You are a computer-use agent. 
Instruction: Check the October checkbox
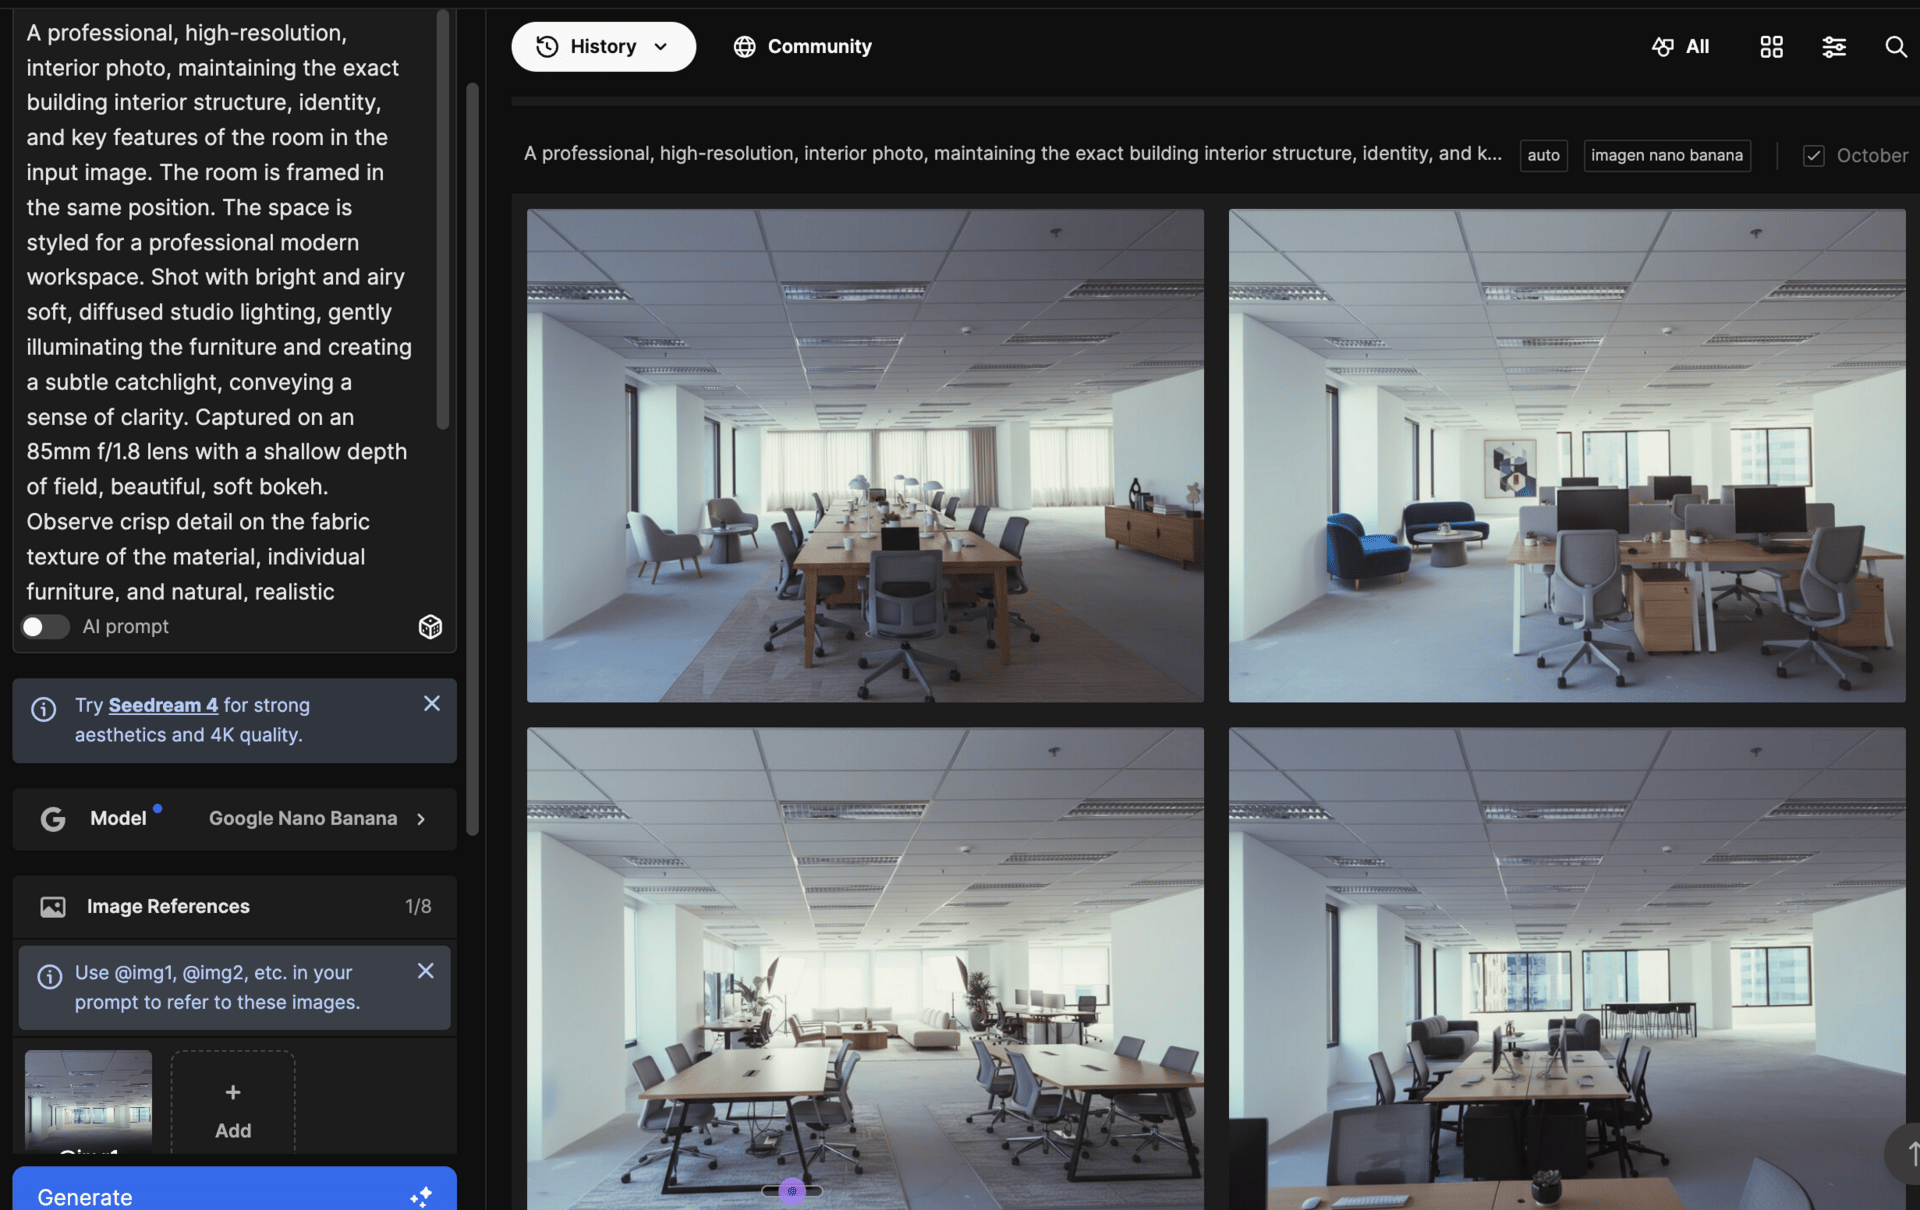[x=1813, y=156]
